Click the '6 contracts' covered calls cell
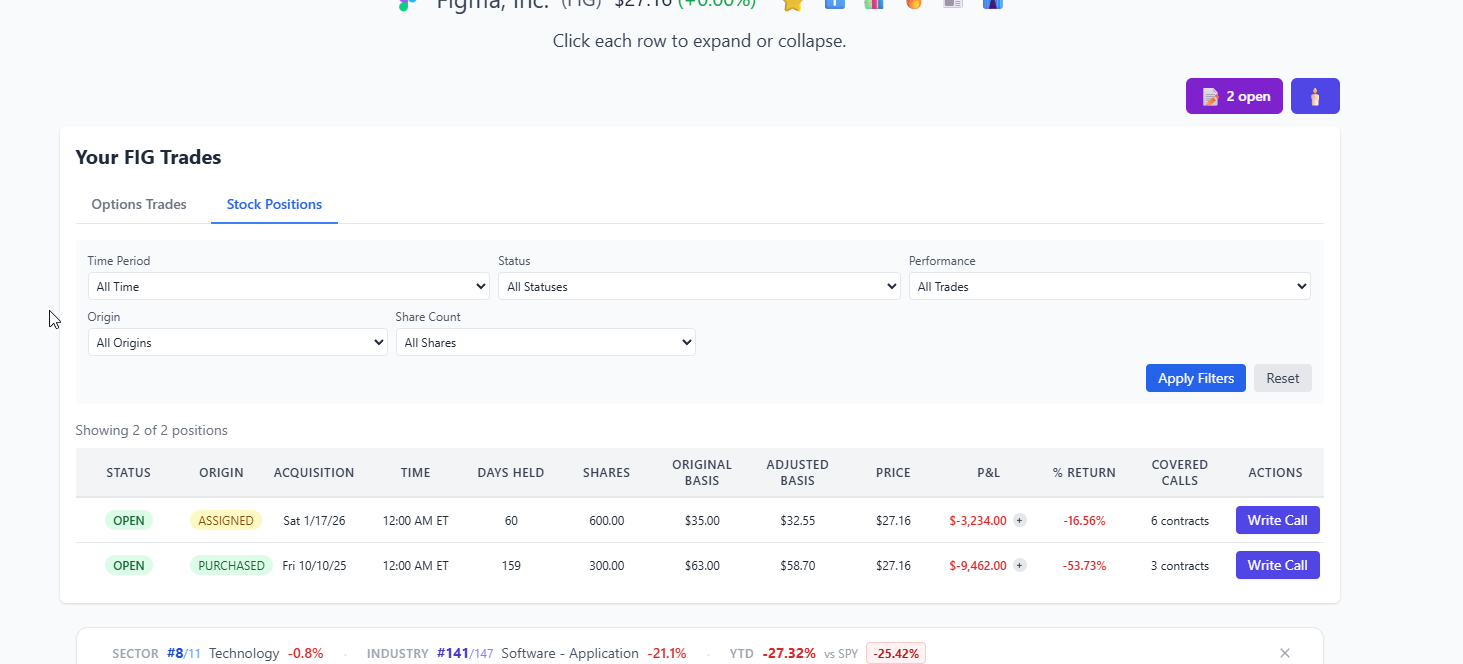 pos(1180,521)
